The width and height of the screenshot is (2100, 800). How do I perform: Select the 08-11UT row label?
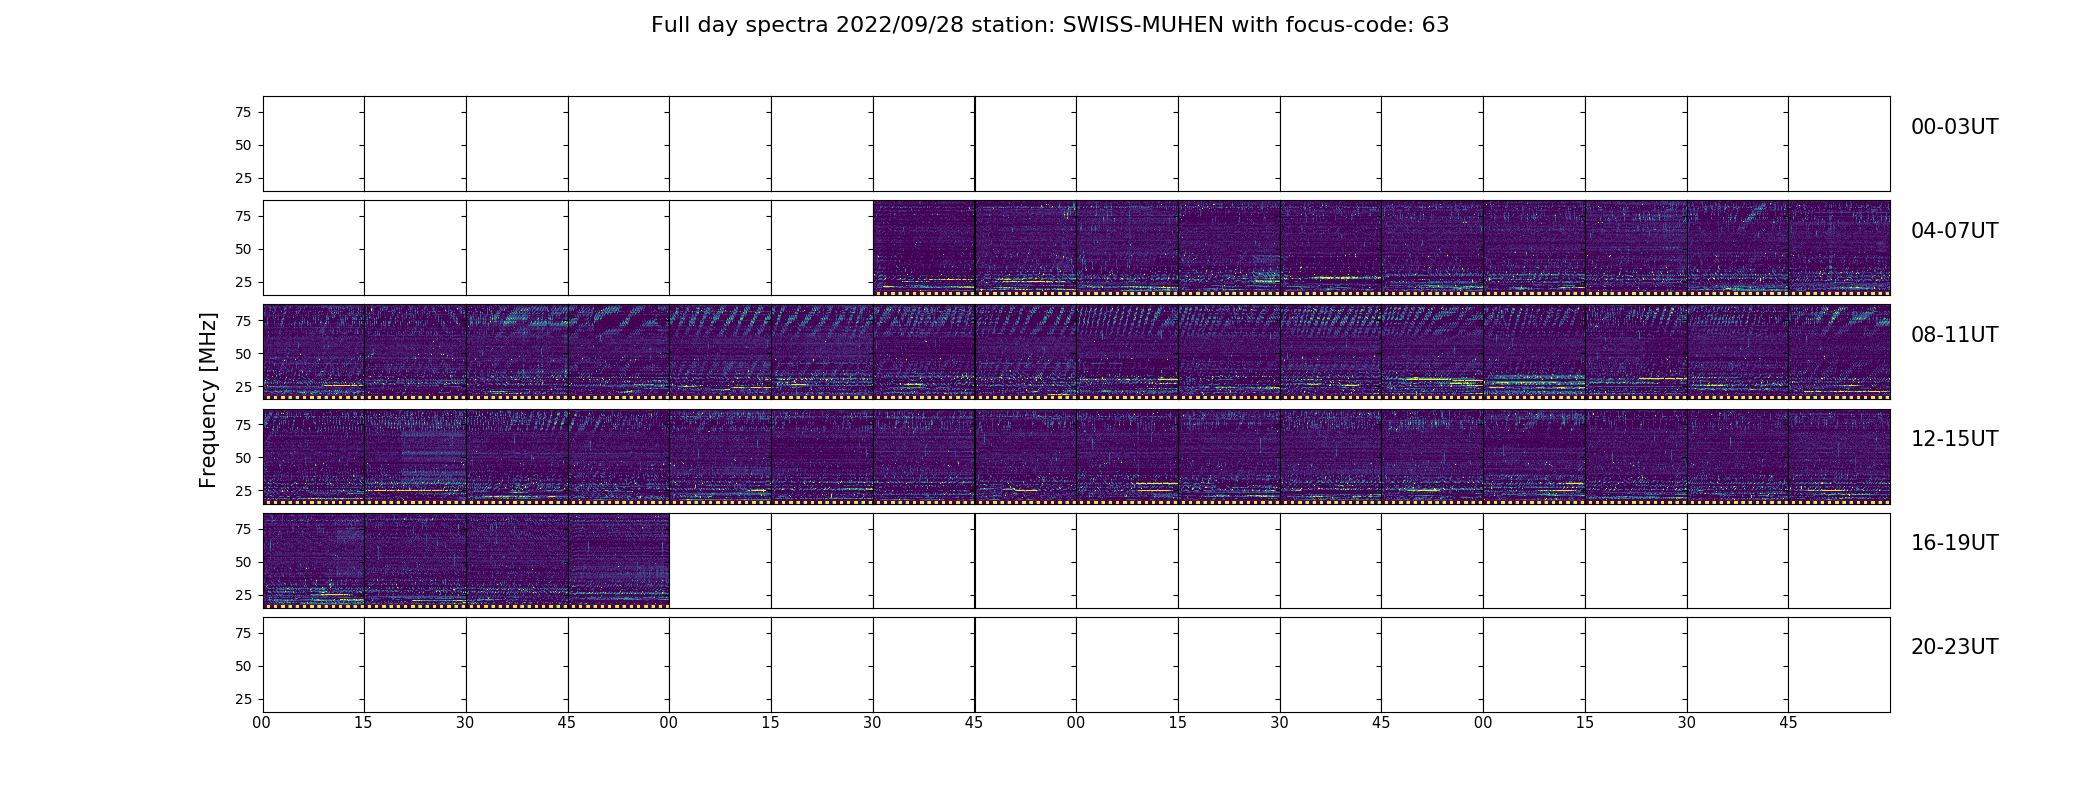(x=1954, y=335)
